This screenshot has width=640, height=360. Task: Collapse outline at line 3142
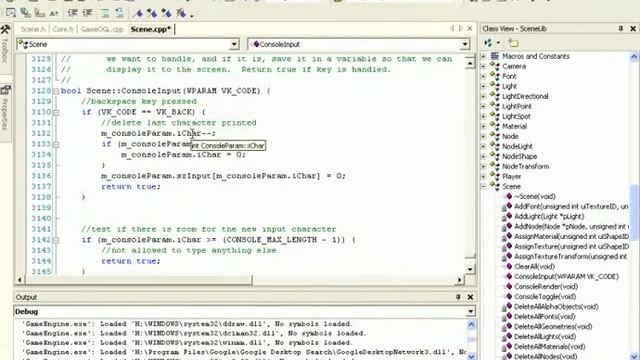click(56, 240)
